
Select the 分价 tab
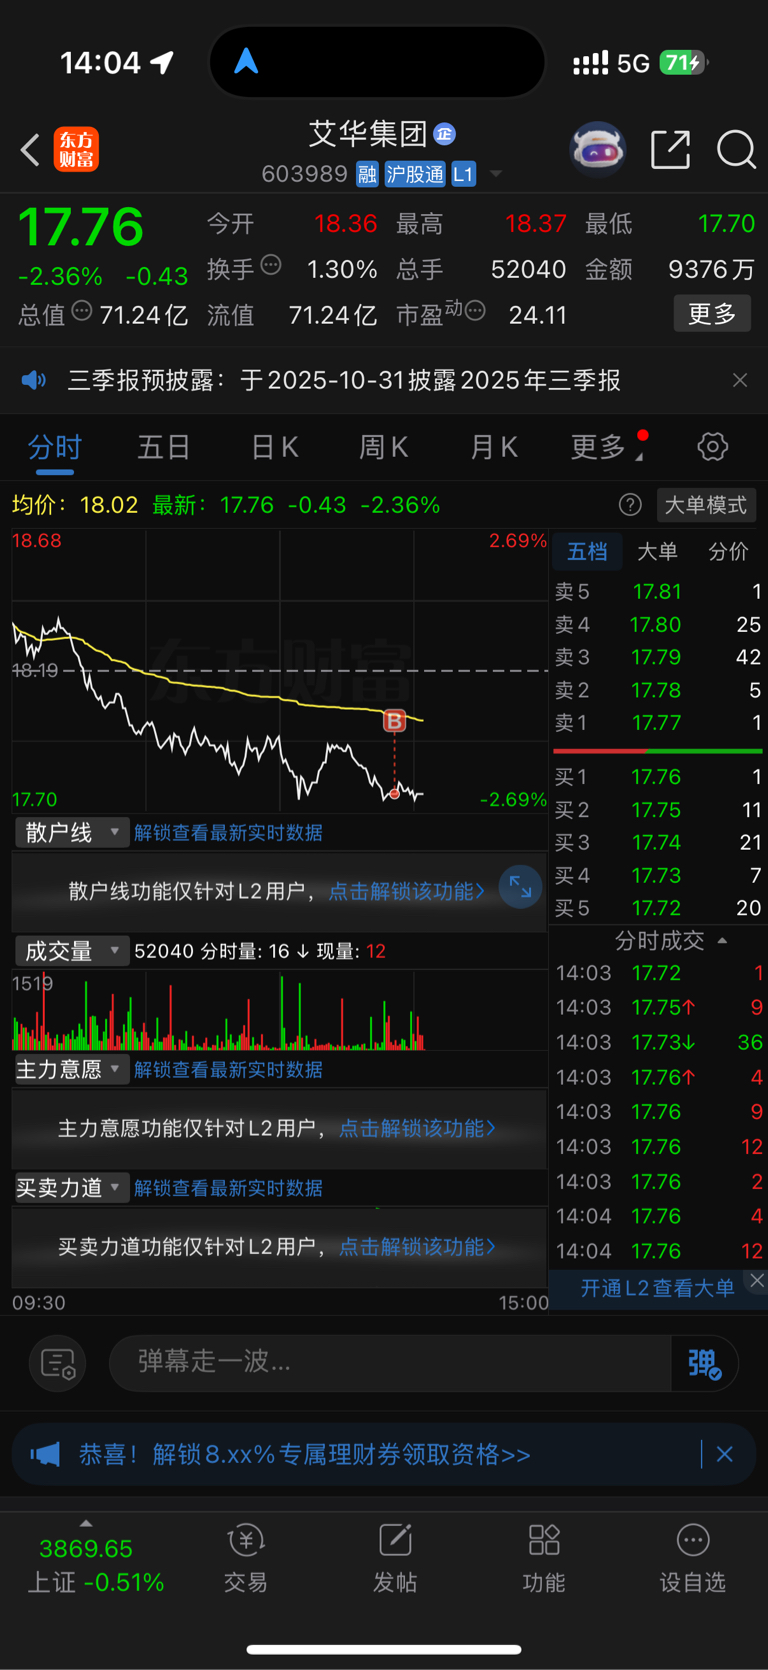728,551
